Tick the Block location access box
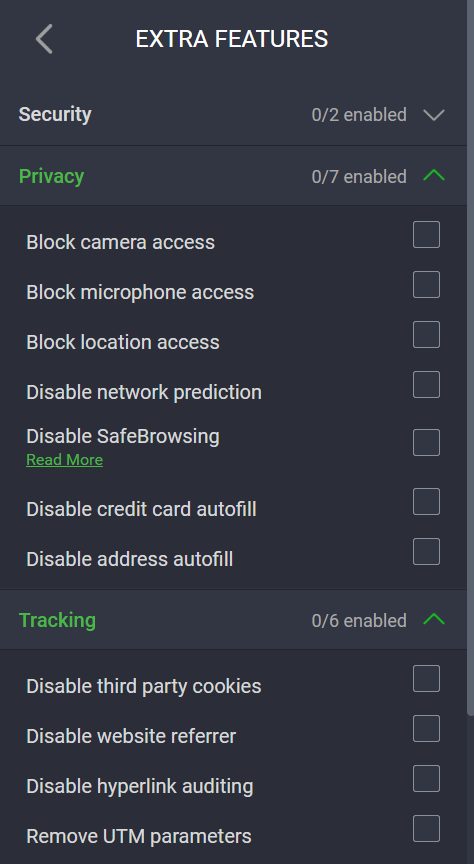 tap(426, 334)
